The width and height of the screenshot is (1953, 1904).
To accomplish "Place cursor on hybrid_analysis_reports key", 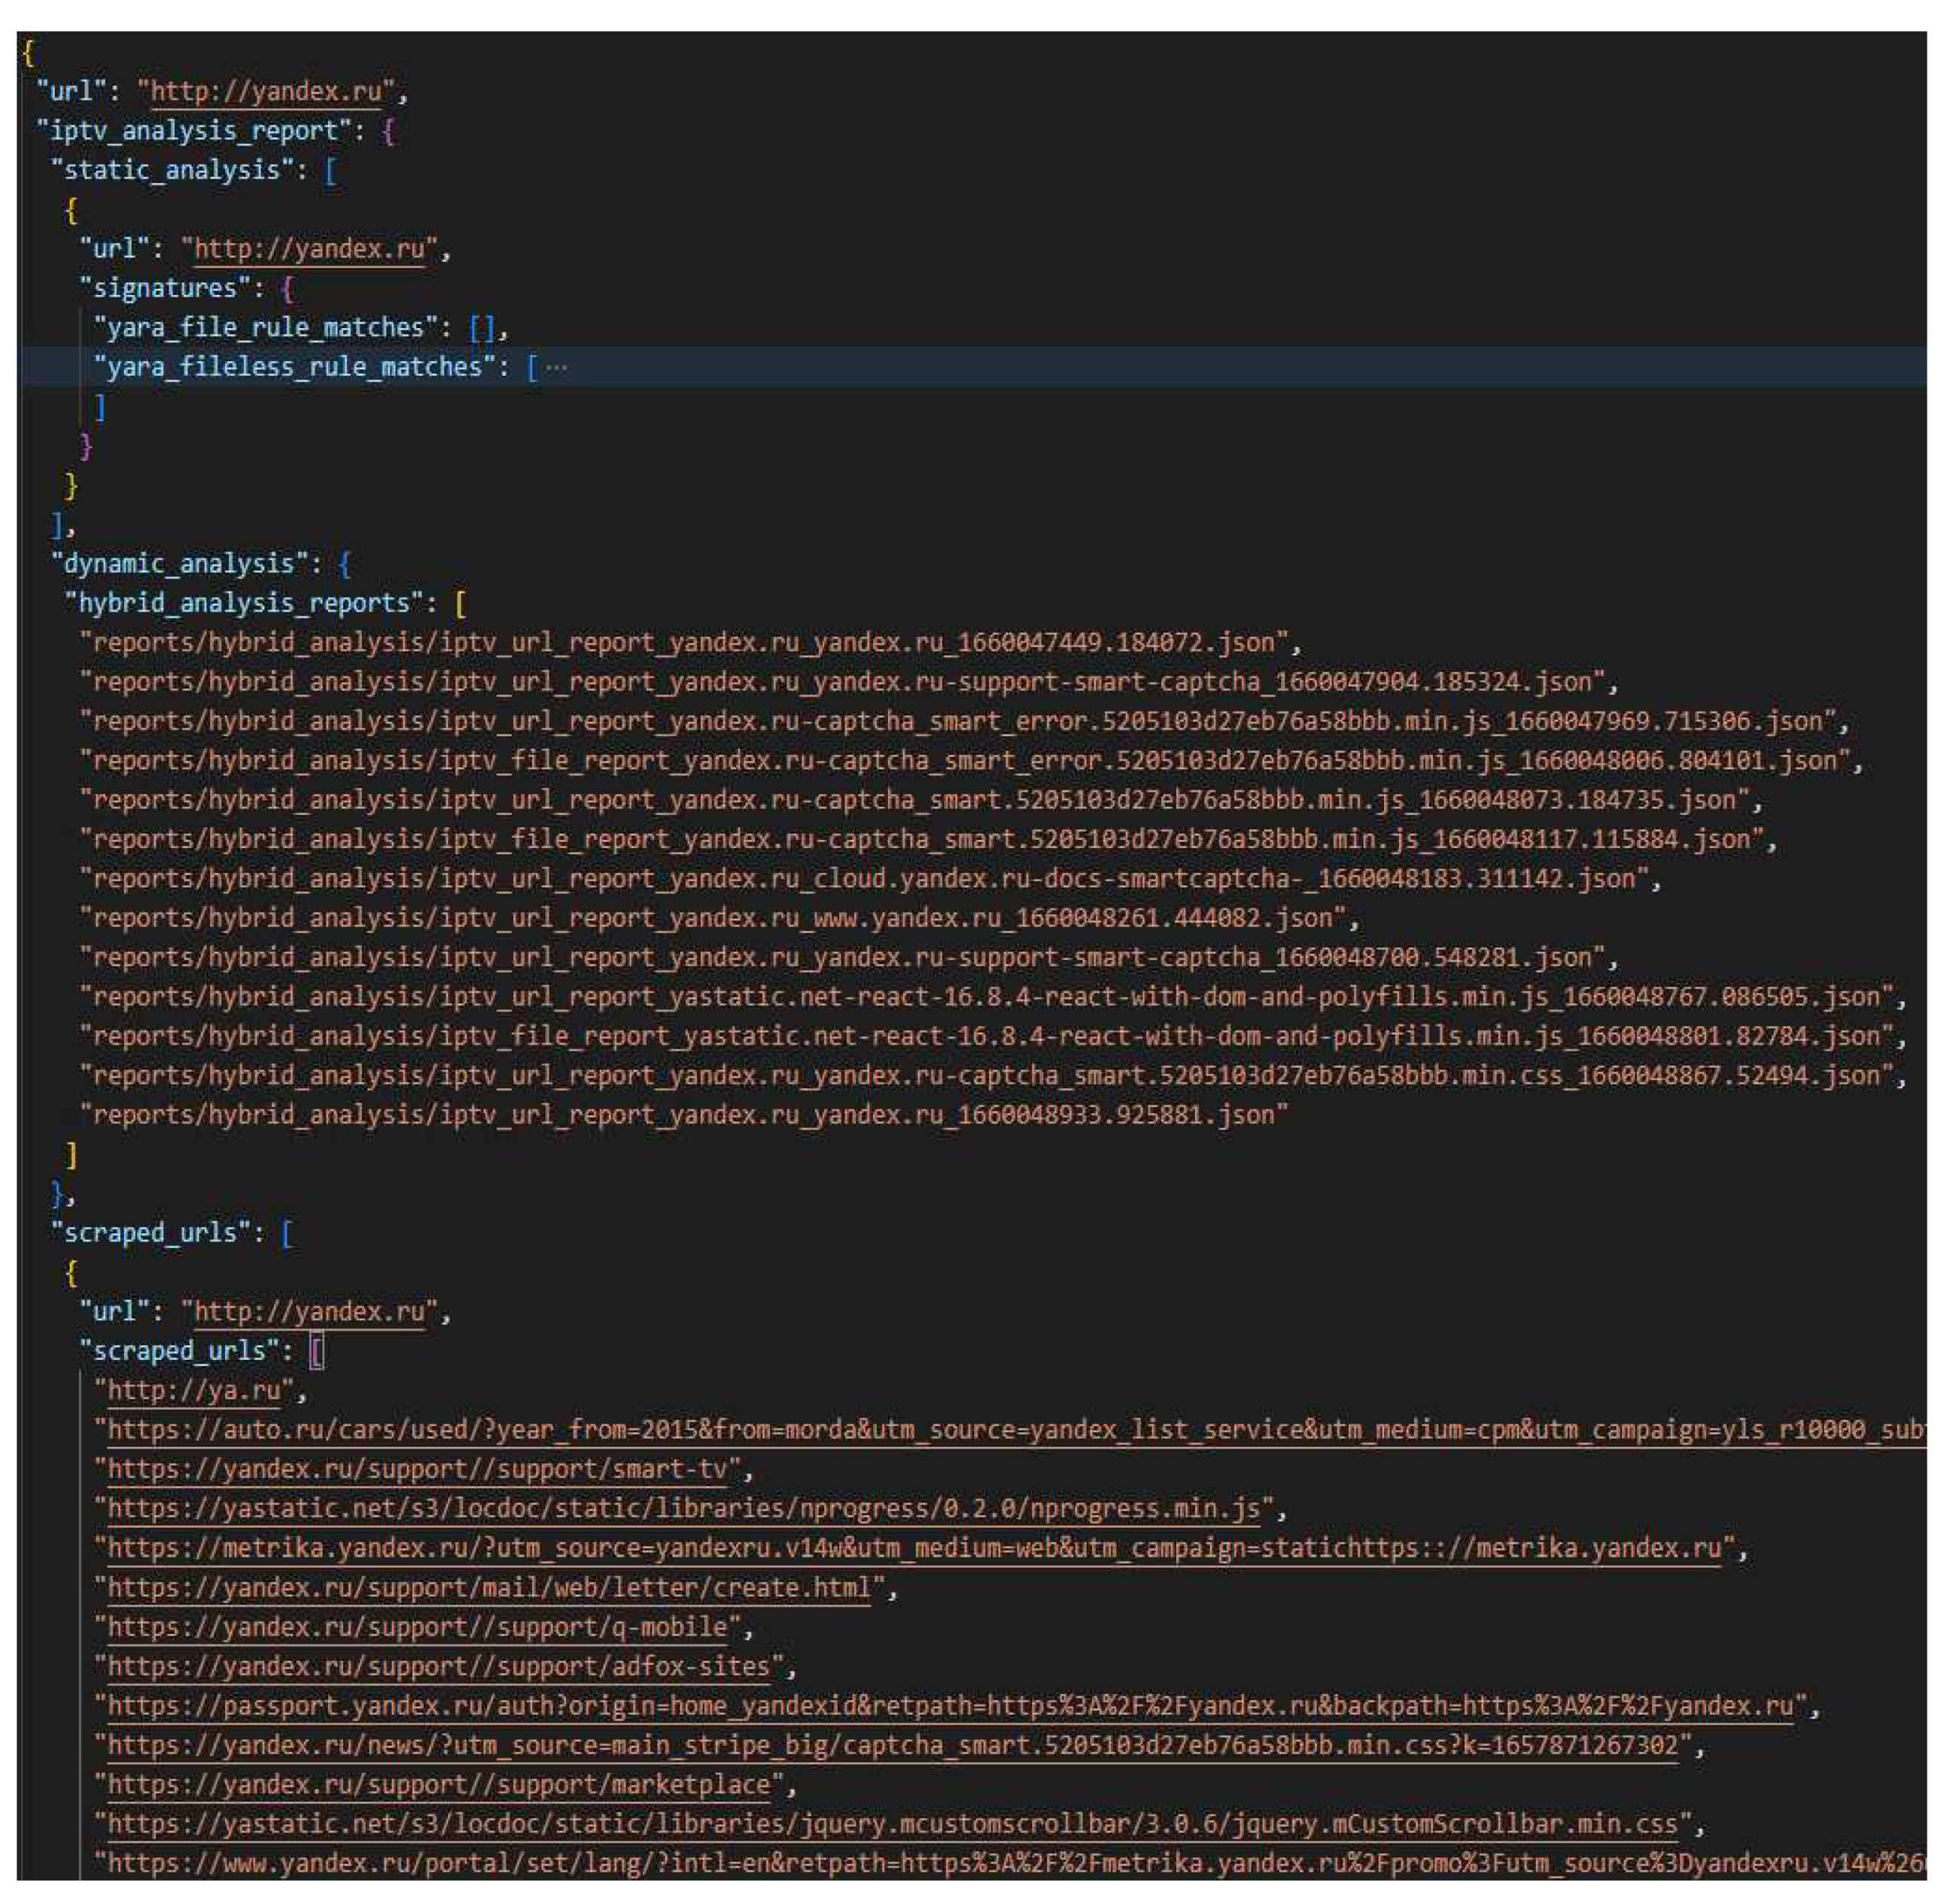I will pos(244,603).
